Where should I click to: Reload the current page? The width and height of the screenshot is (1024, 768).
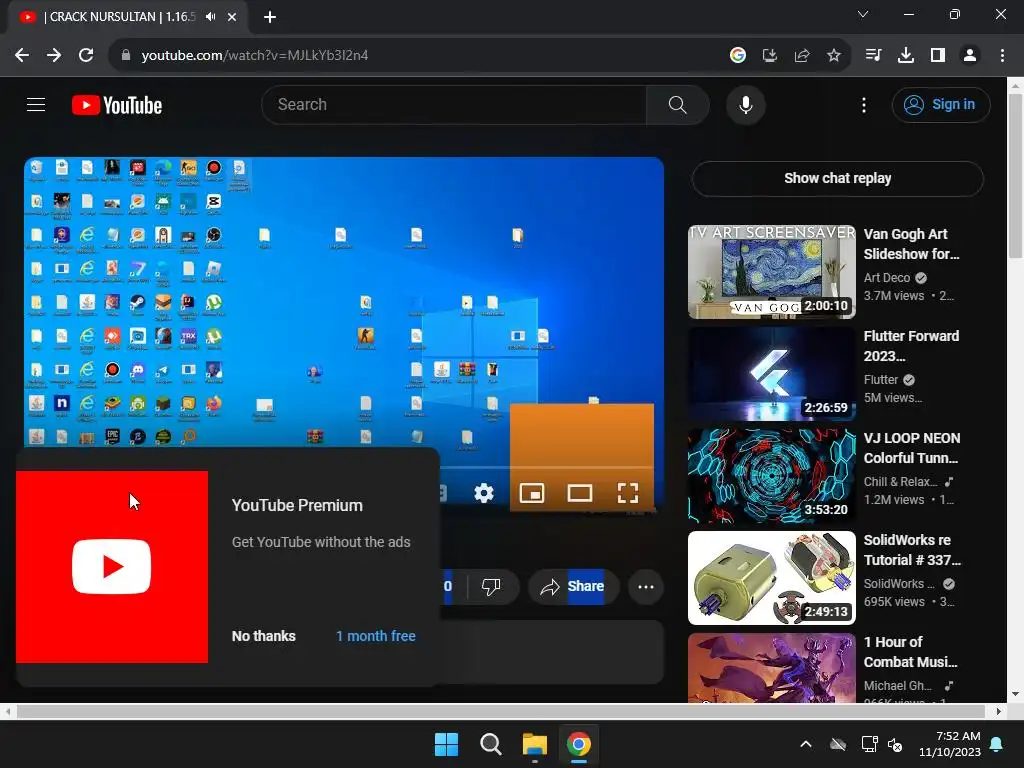[x=86, y=56]
